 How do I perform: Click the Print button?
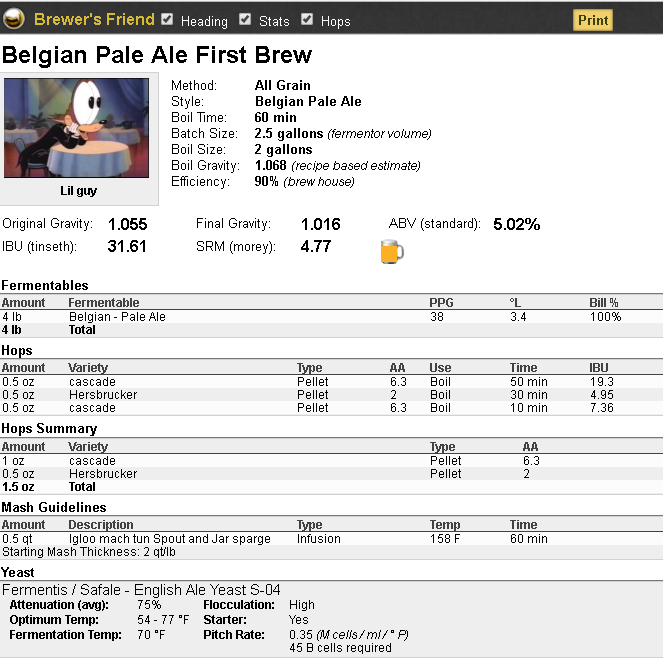point(593,20)
